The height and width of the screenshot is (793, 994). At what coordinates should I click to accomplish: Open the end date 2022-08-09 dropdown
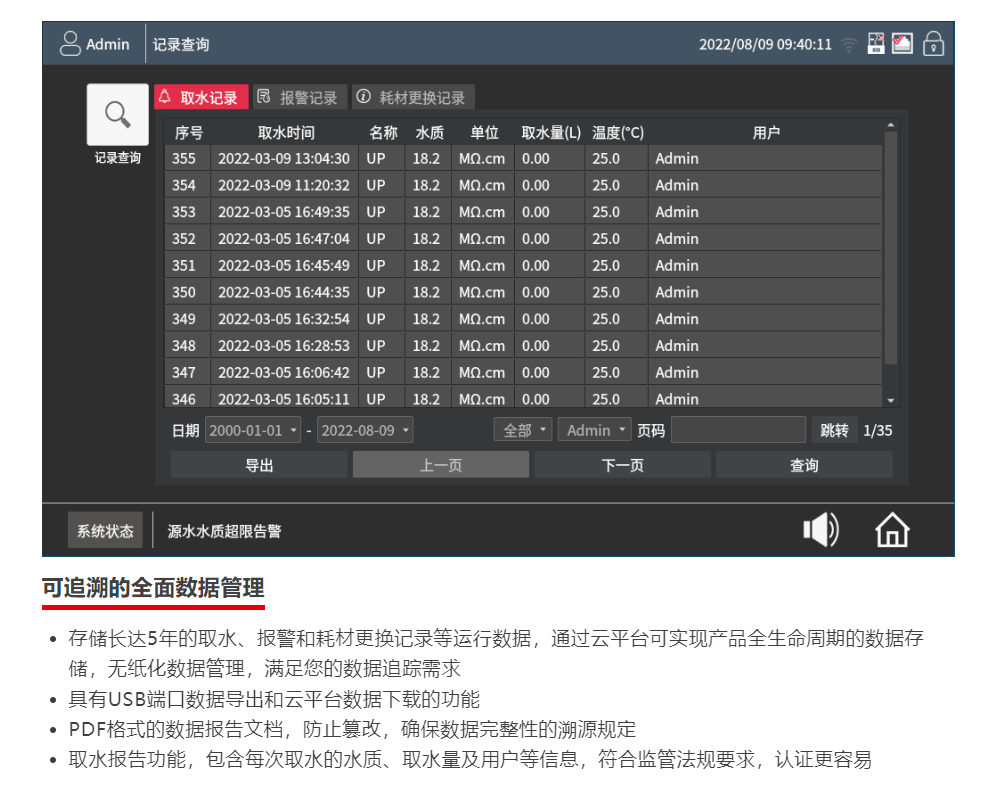click(365, 430)
